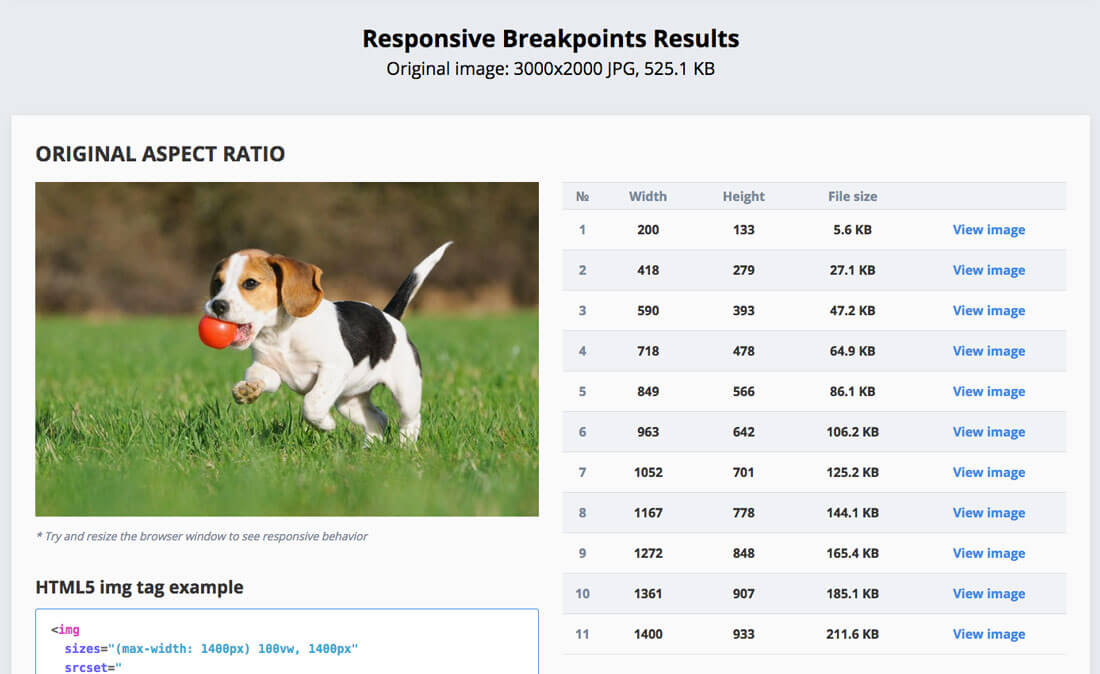The height and width of the screenshot is (674, 1100).
Task: Click the Width column header
Action: (x=647, y=197)
